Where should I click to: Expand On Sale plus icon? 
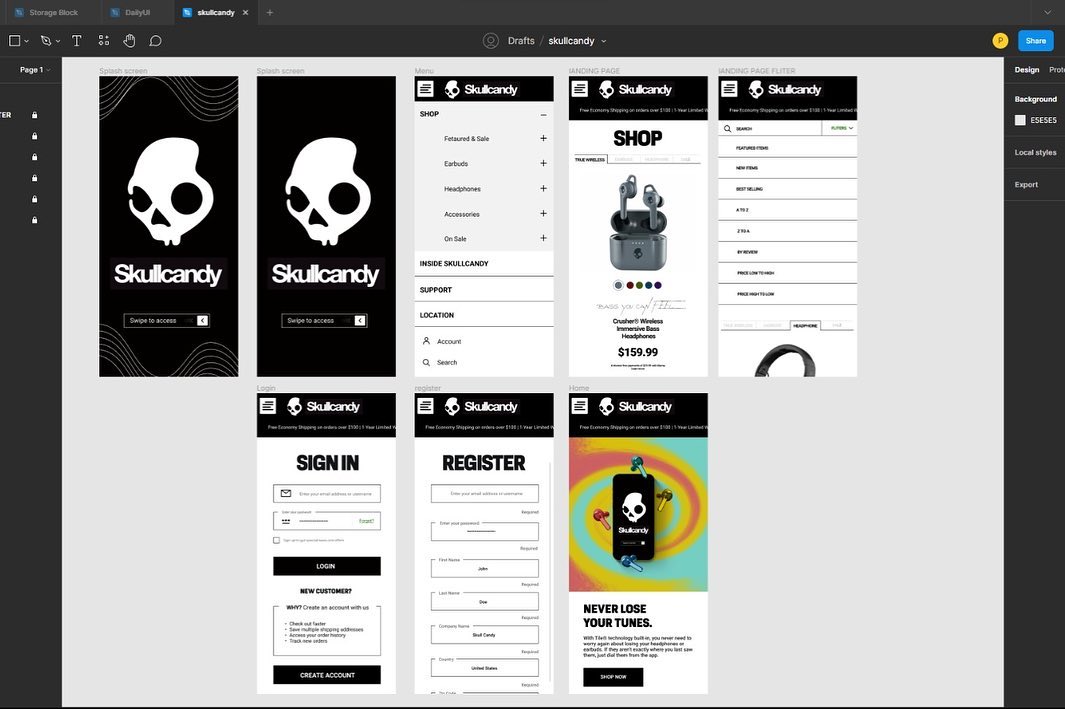pos(543,238)
